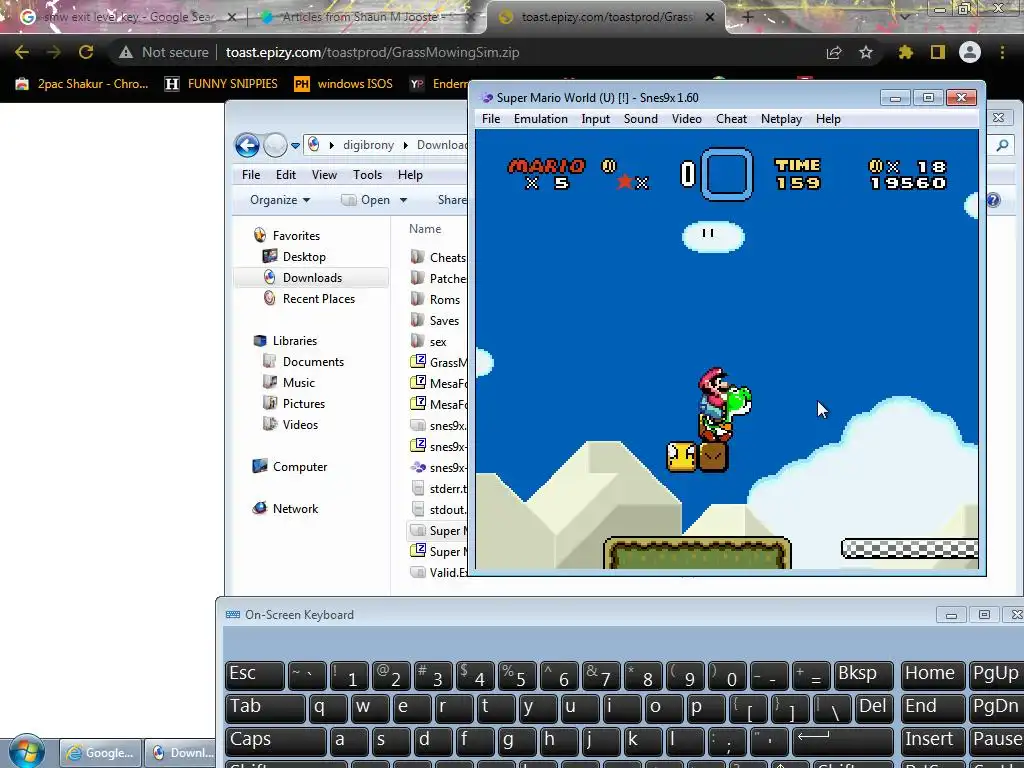Click Not secure warning icon

point(125,52)
